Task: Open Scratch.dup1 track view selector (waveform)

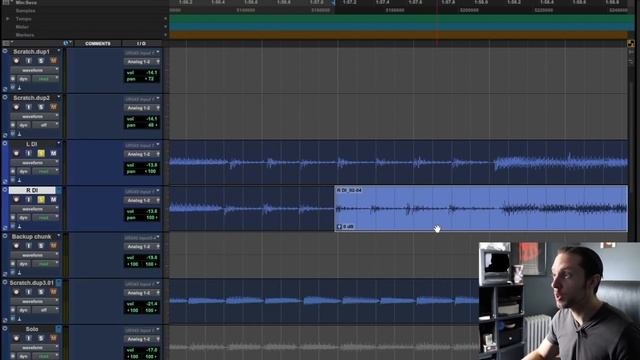Action: [34, 70]
